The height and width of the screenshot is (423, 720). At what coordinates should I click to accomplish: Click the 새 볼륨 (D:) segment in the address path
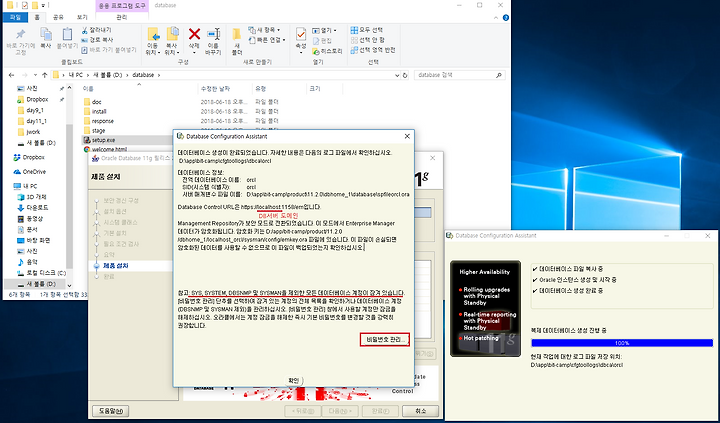[x=108, y=75]
